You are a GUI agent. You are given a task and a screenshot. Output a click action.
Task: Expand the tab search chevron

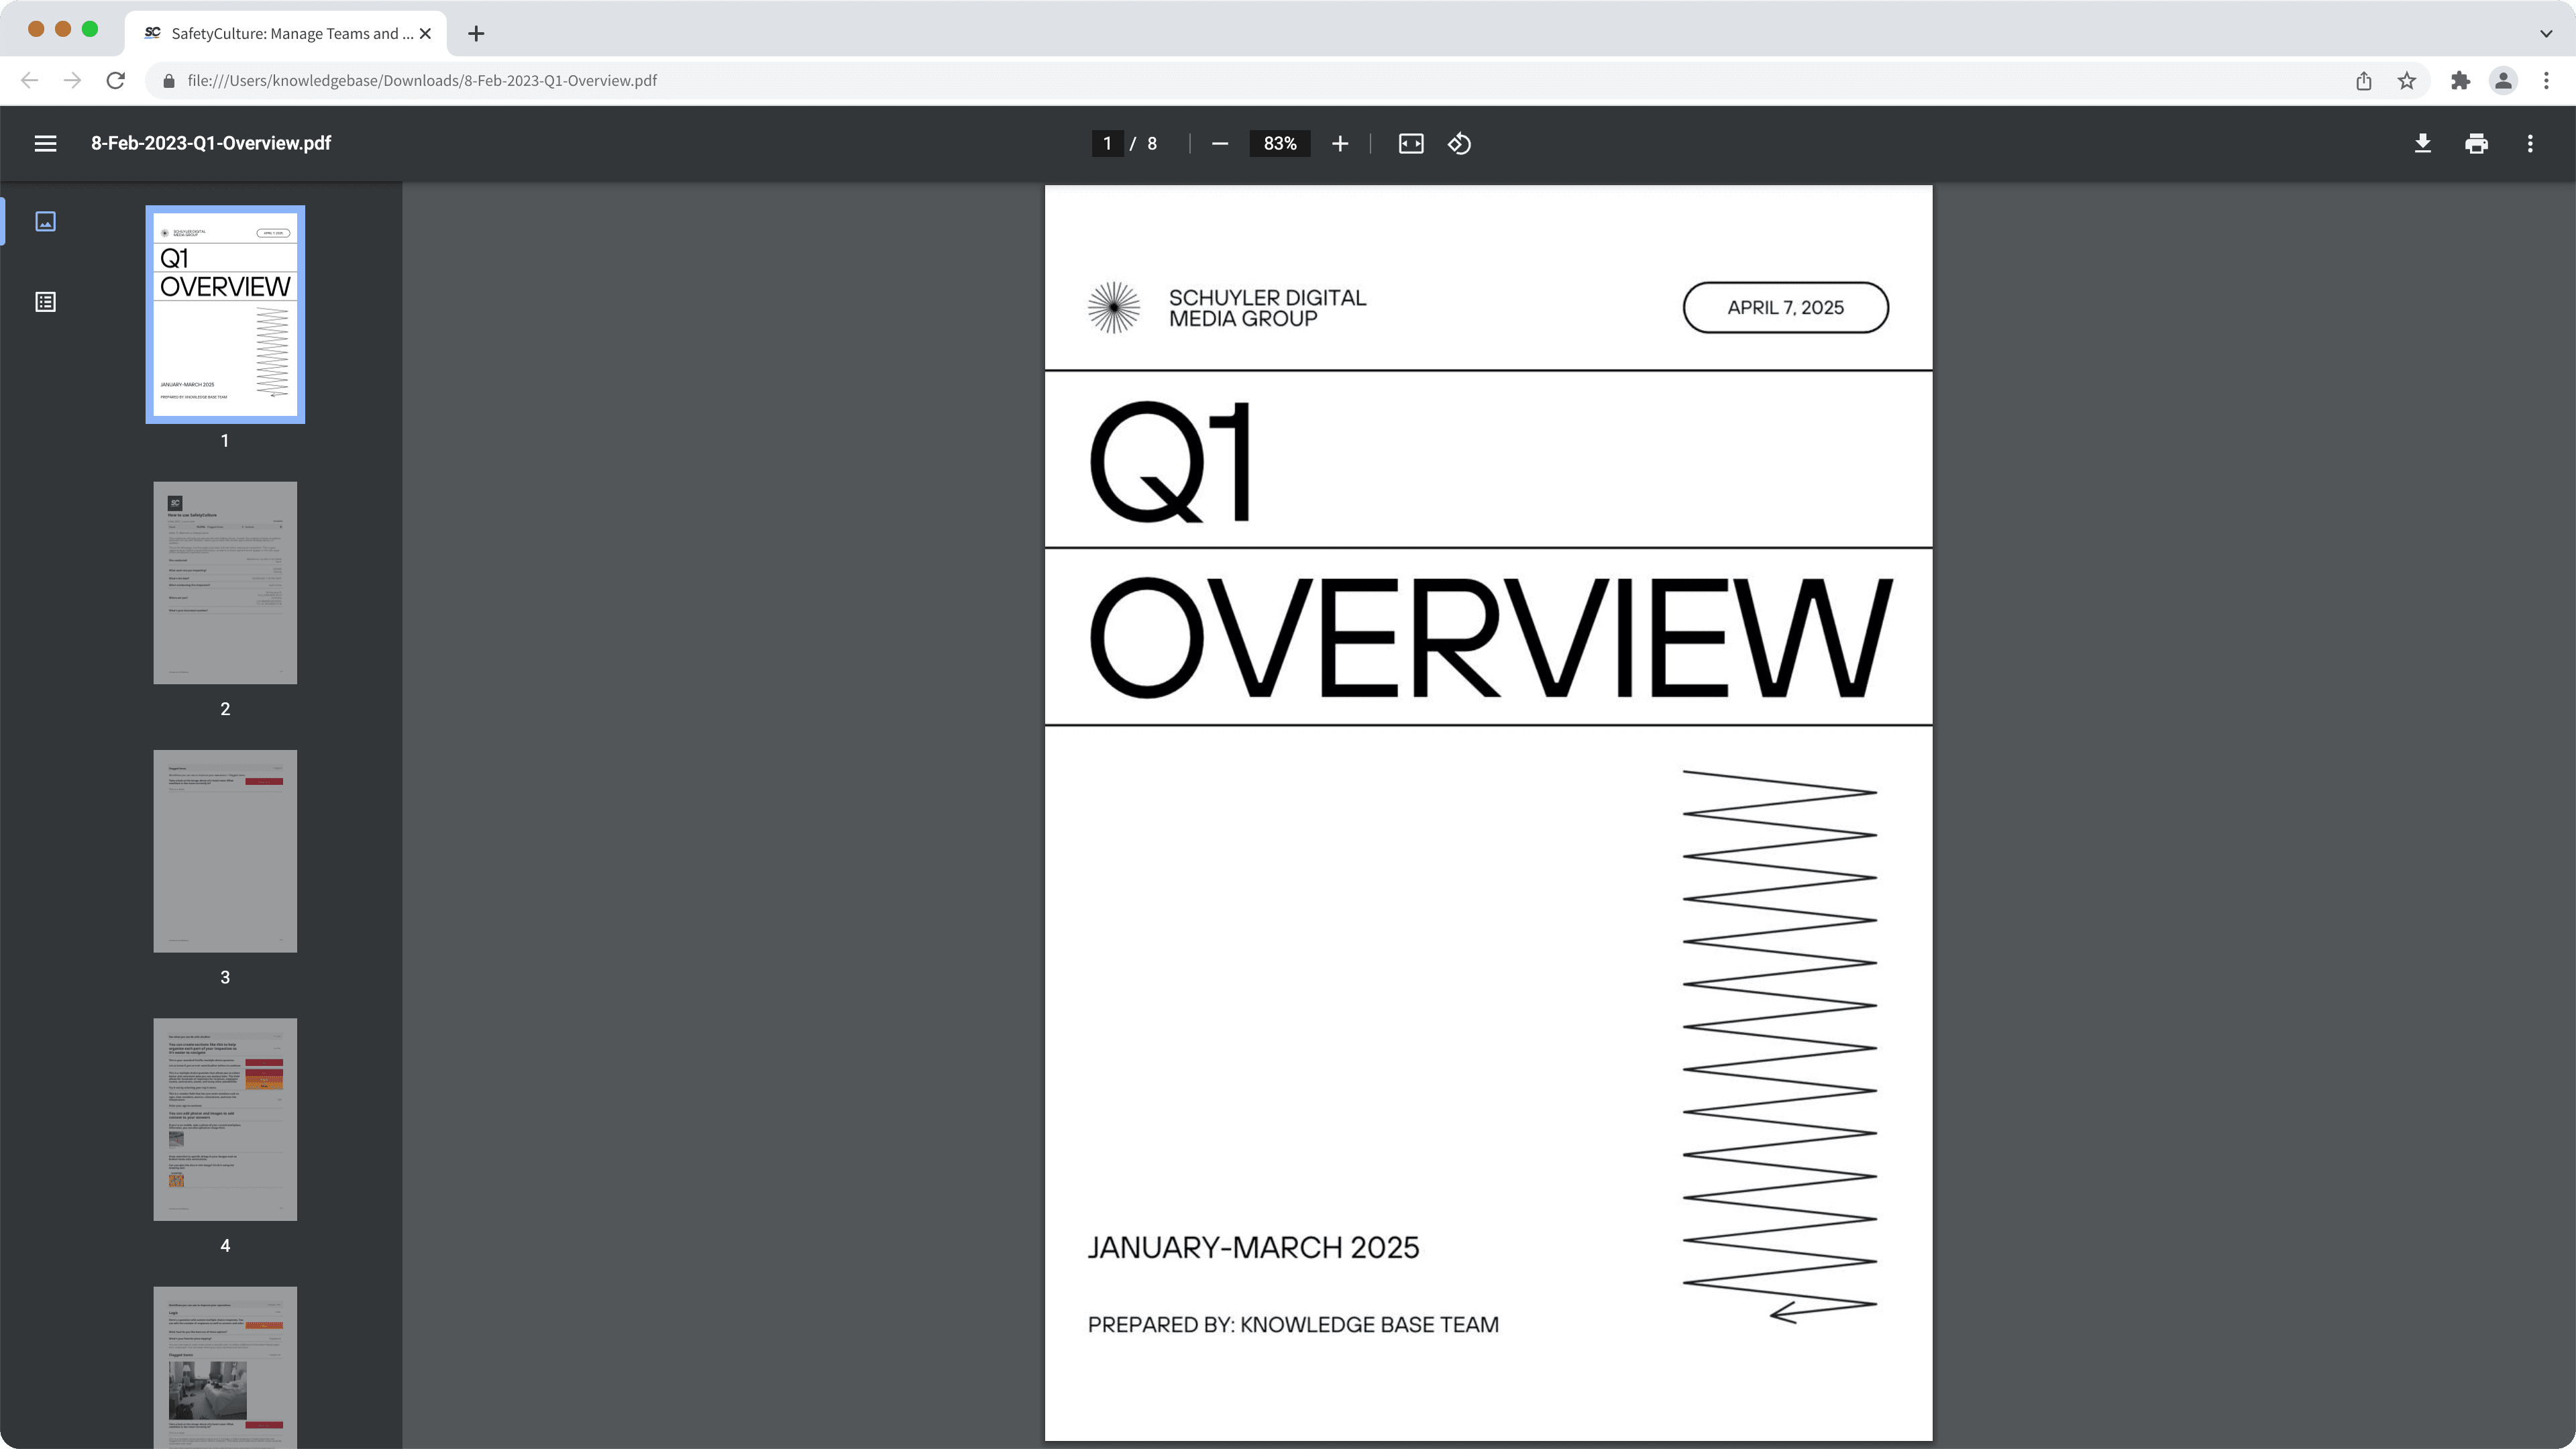[2545, 33]
